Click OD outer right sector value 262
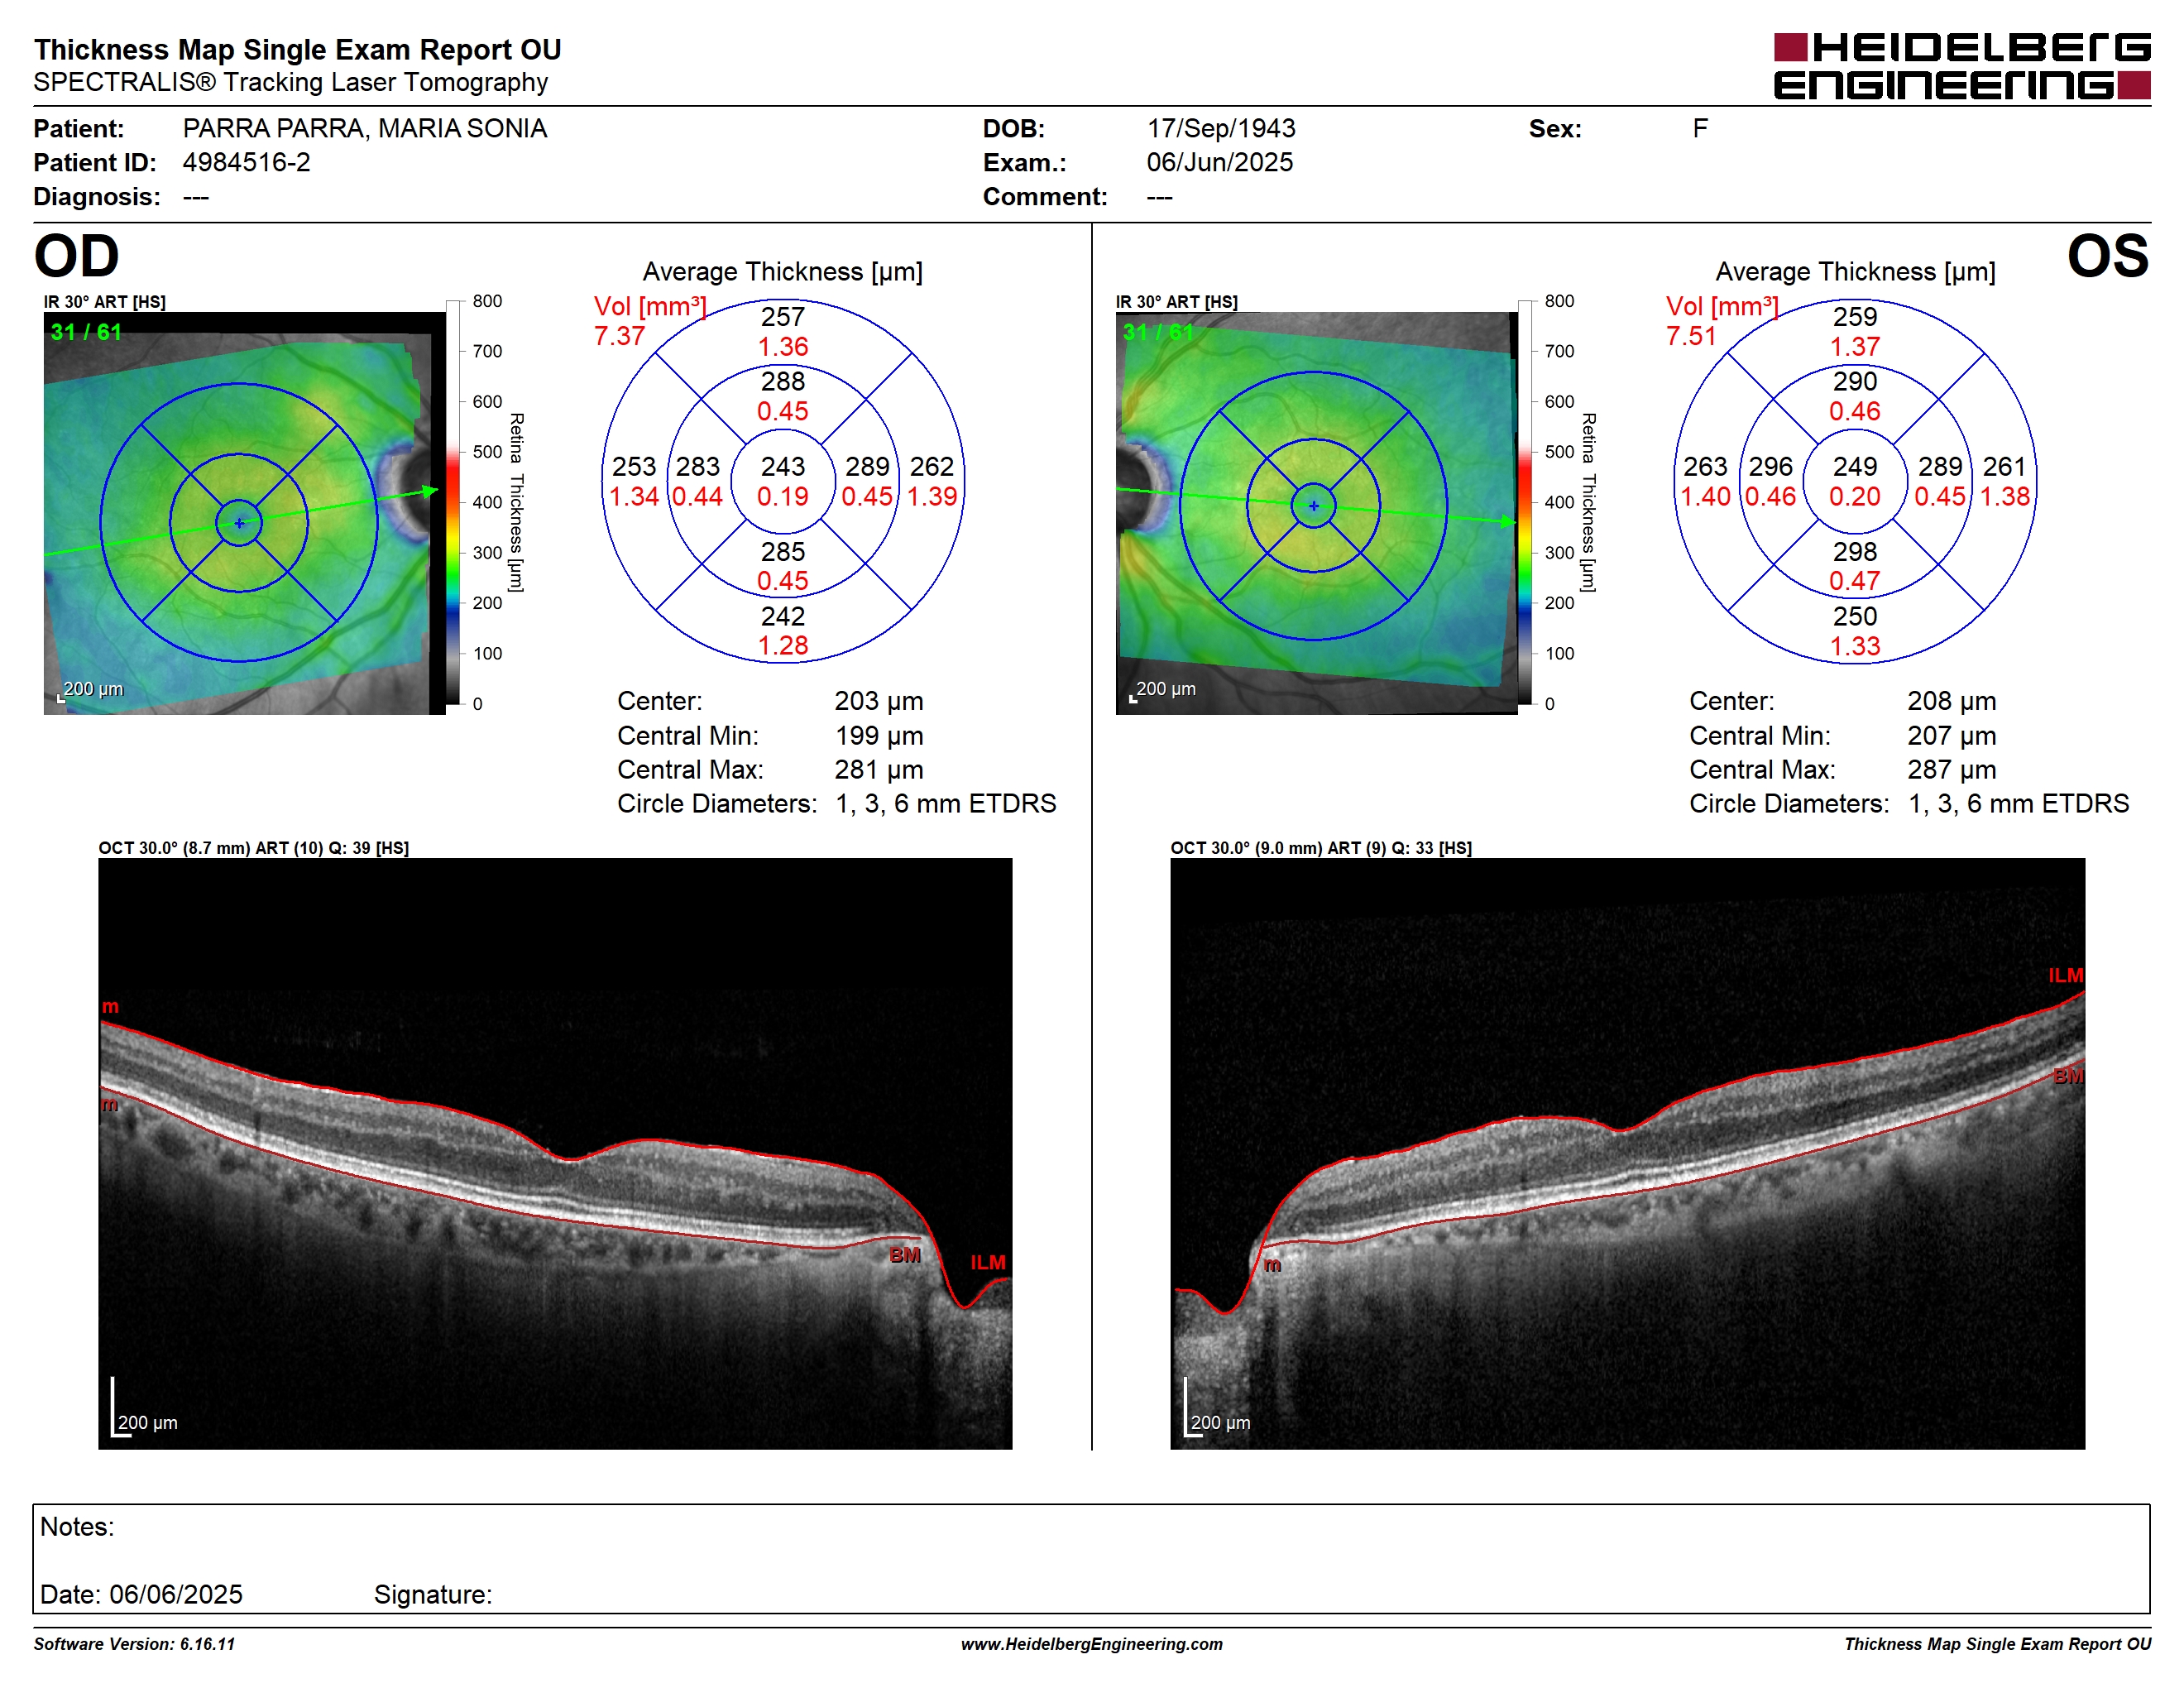 932,467
